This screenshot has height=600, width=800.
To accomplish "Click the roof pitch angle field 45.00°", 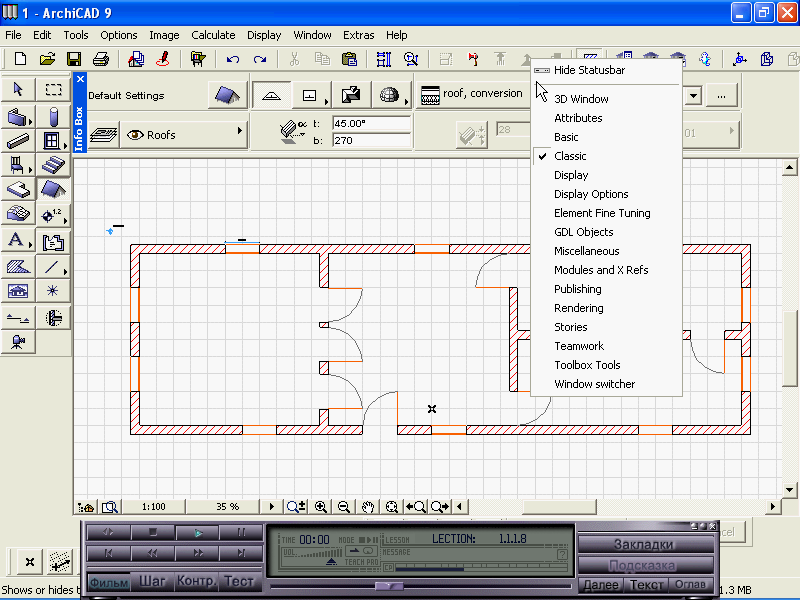I will pyautogui.click(x=371, y=123).
